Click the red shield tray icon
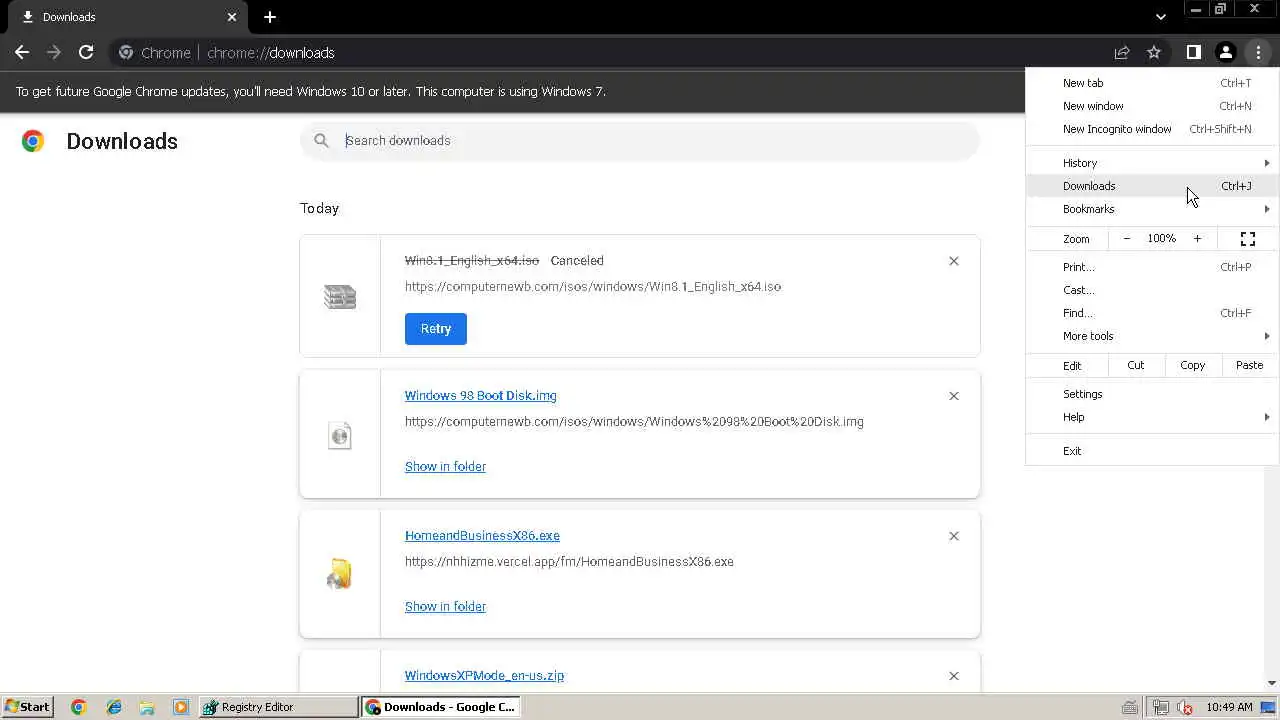 coord(1185,707)
